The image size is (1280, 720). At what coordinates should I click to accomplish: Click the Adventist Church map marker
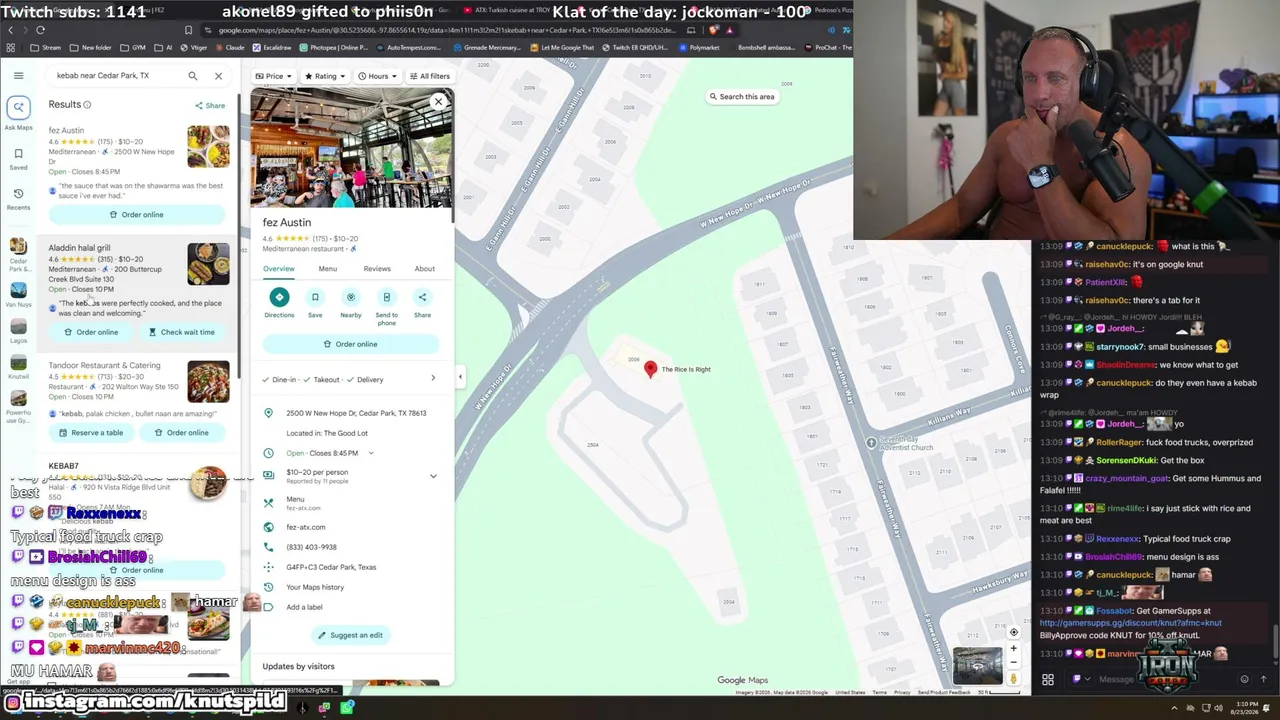[872, 443]
